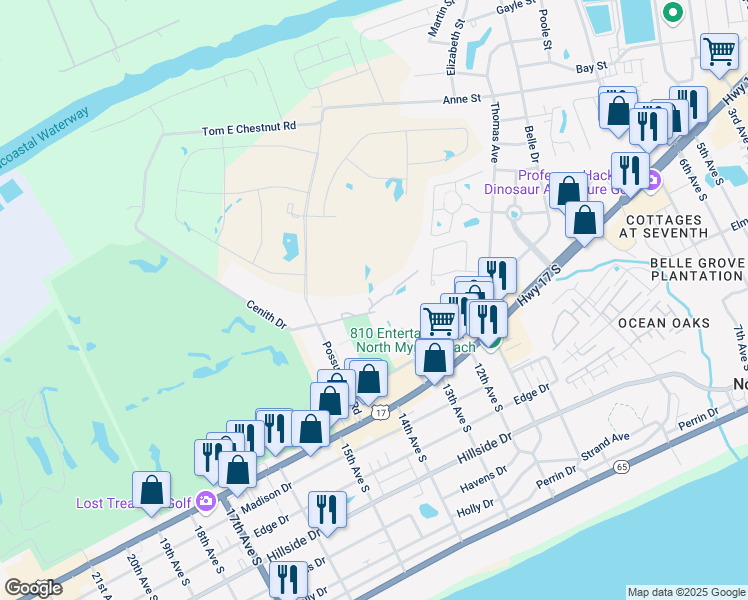This screenshot has height=600, width=748.
Task: Click the US 17 highway shield
Action: pos(380,413)
